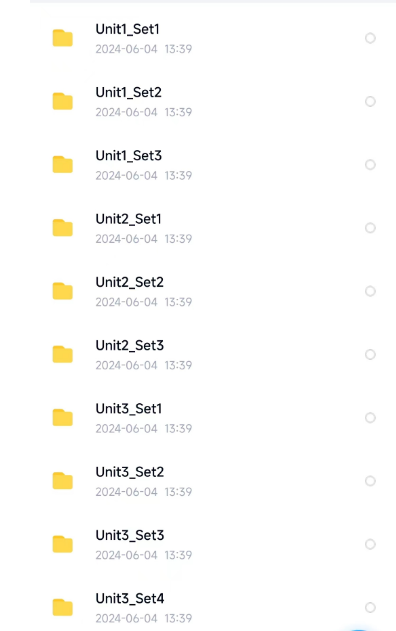Click the Unit3_Set4 folder name

tap(130, 598)
